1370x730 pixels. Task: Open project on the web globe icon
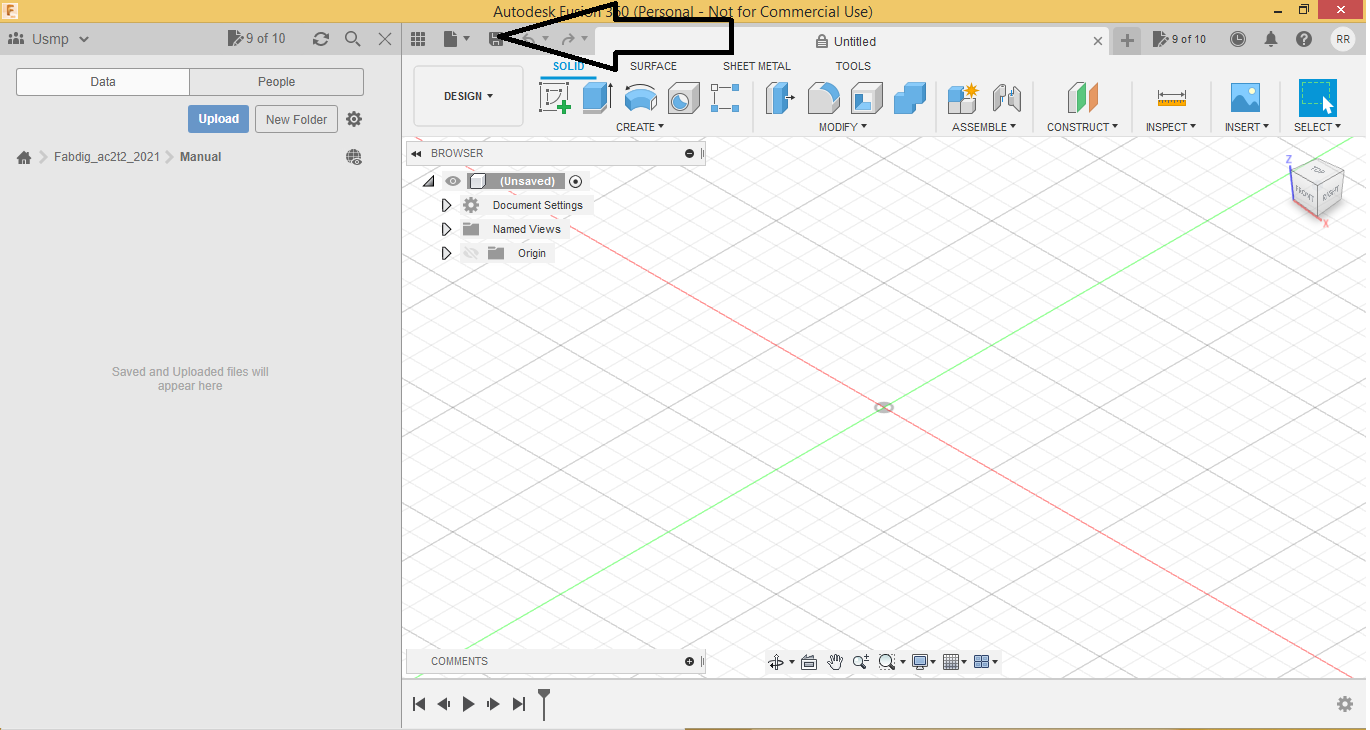[354, 157]
